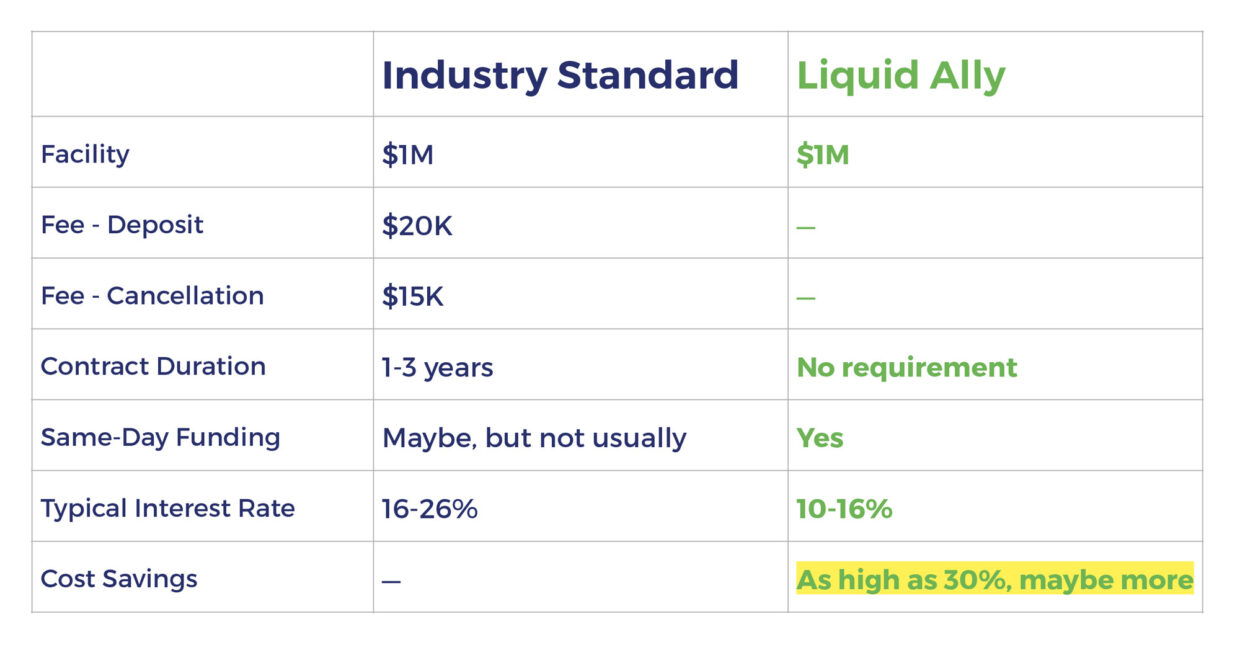This screenshot has height=645, width=1240.
Task: Click the 'Maybe, but not usually' cell
Action: coord(534,438)
